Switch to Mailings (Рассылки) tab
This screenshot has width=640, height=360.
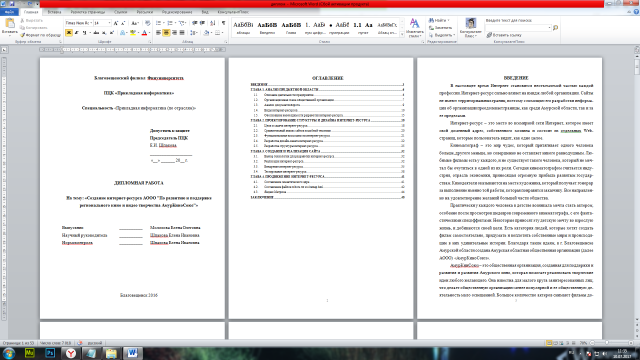click(144, 12)
